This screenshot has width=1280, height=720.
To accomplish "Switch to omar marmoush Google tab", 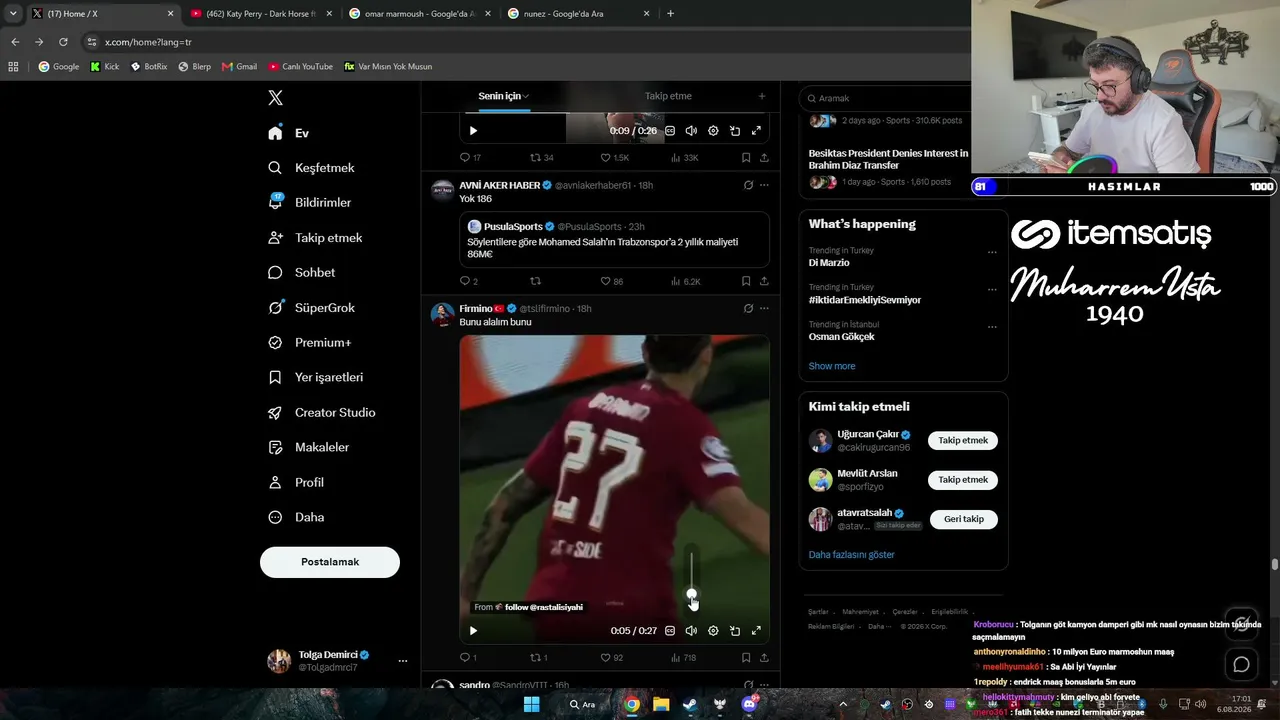I will [x=418, y=14].
